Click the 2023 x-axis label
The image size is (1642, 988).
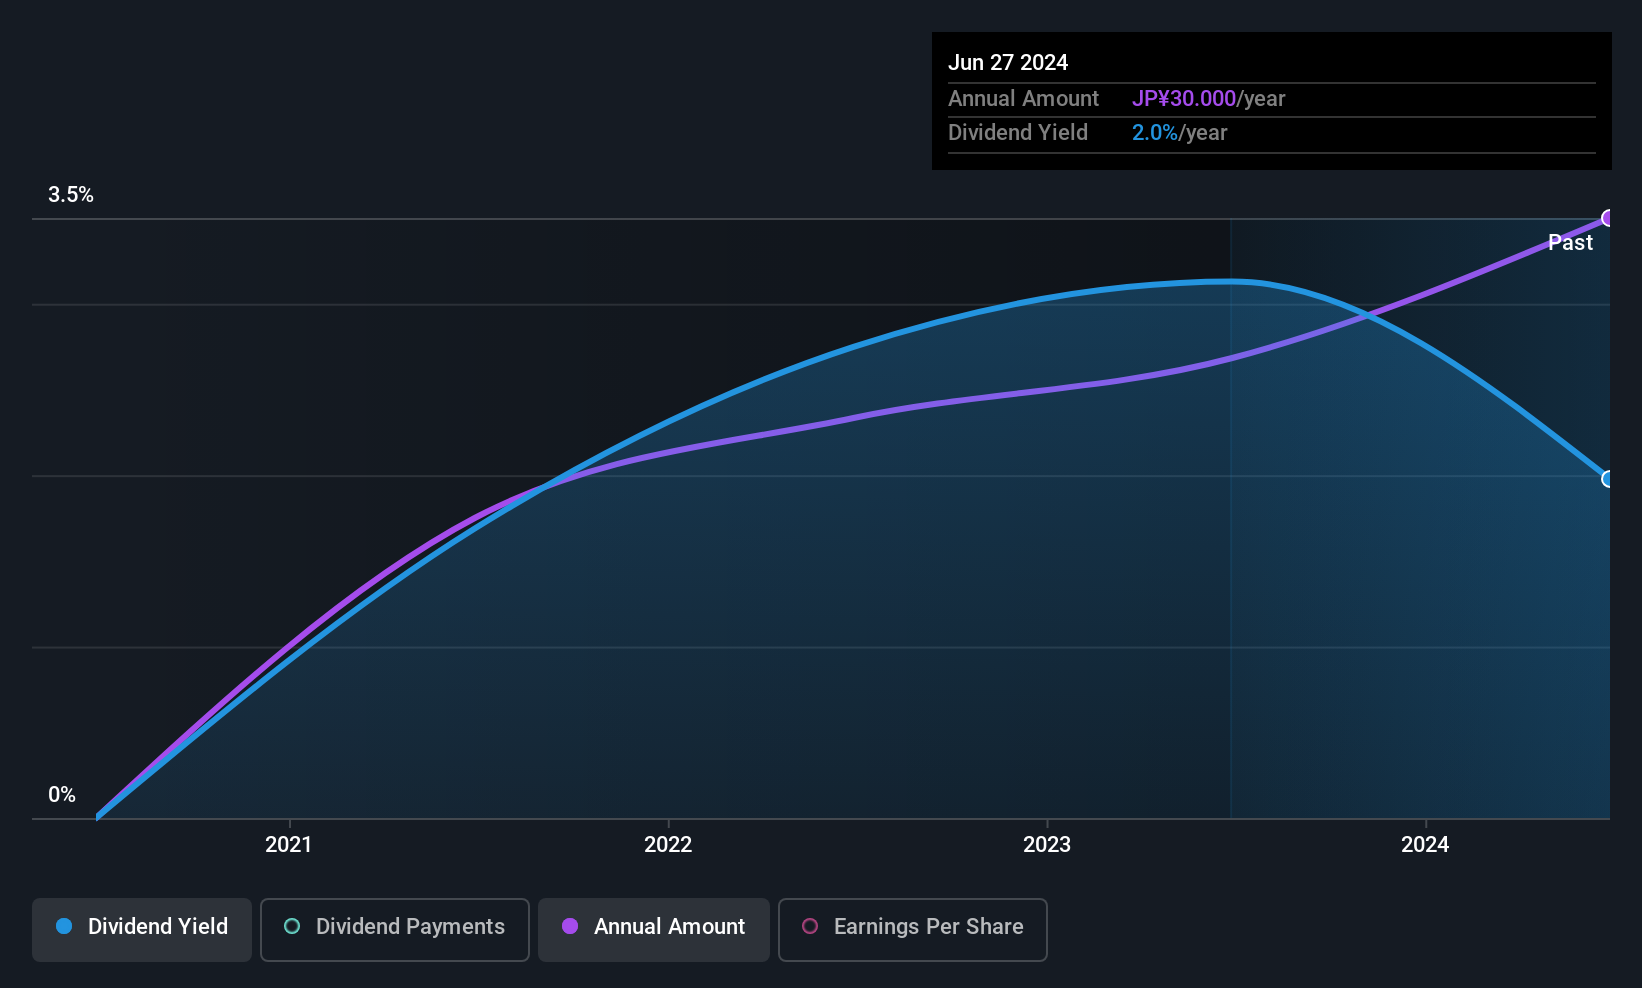[1047, 845]
